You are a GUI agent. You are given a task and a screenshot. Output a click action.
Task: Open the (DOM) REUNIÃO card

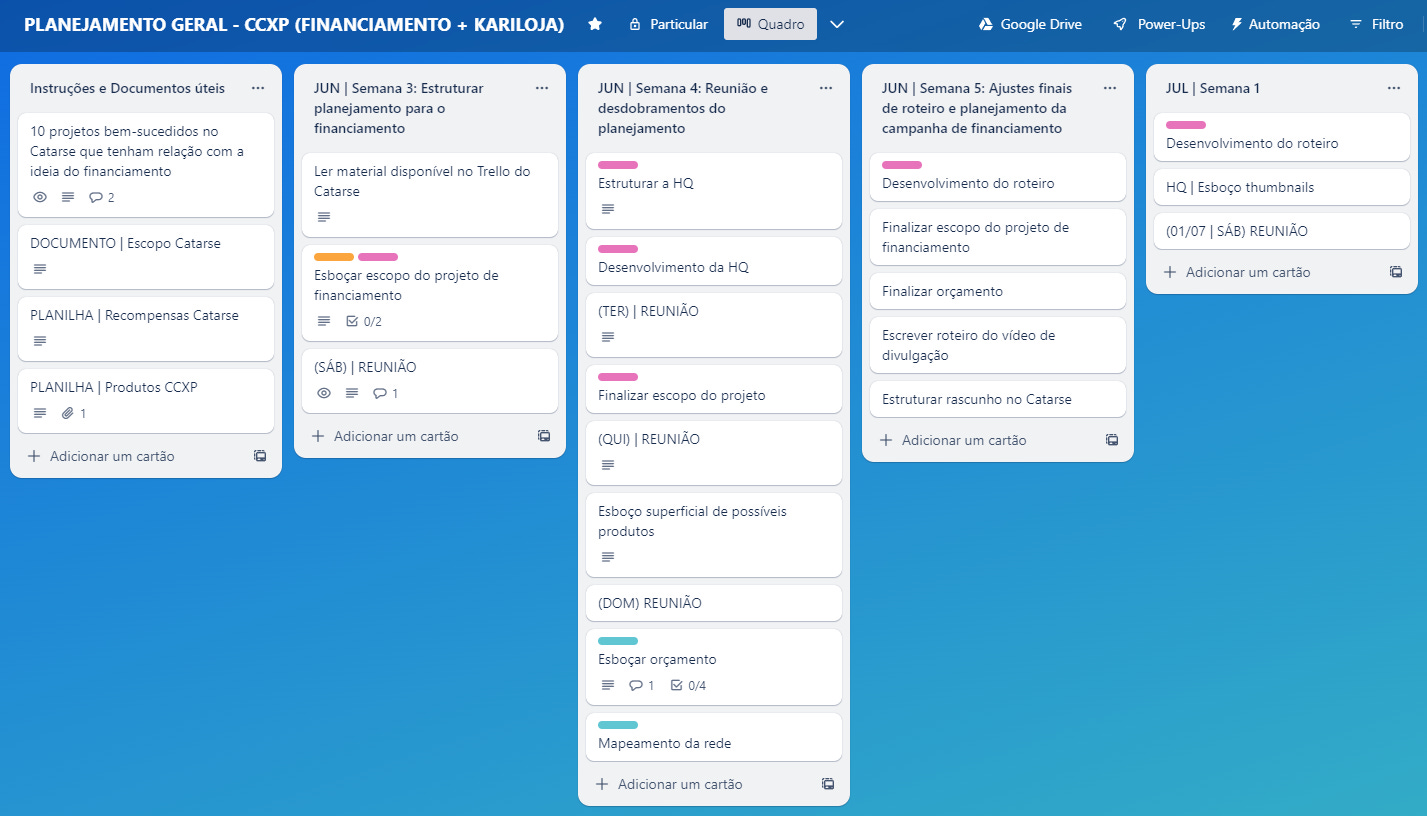[x=714, y=603]
